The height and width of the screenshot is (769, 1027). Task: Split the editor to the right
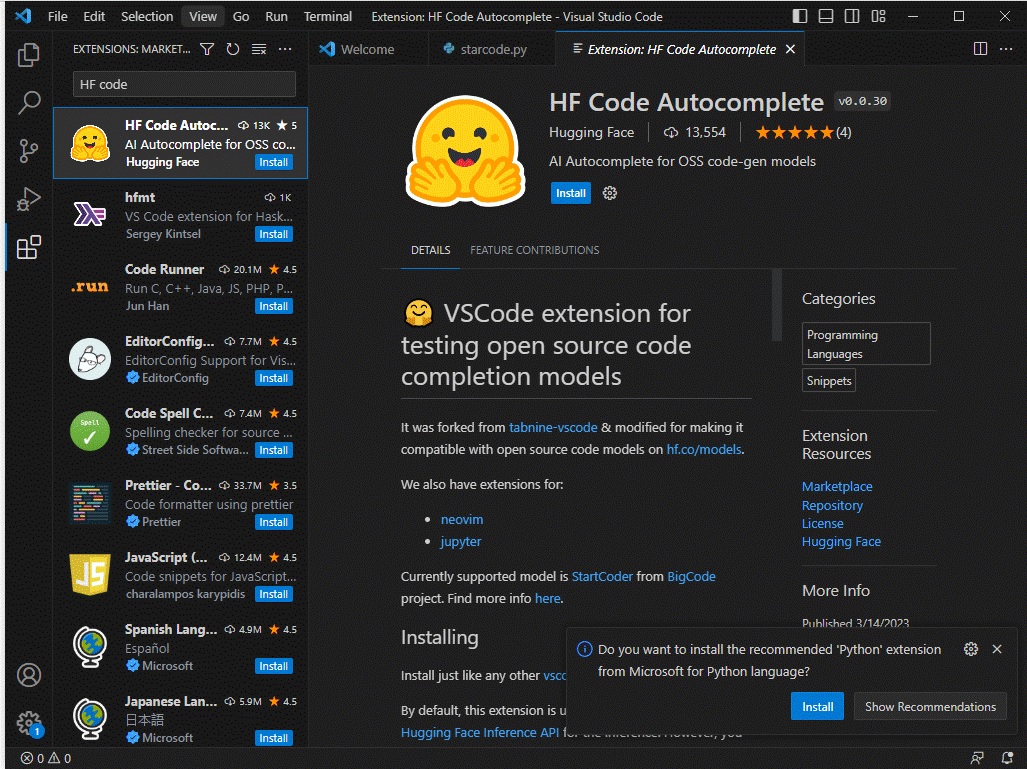(980, 49)
